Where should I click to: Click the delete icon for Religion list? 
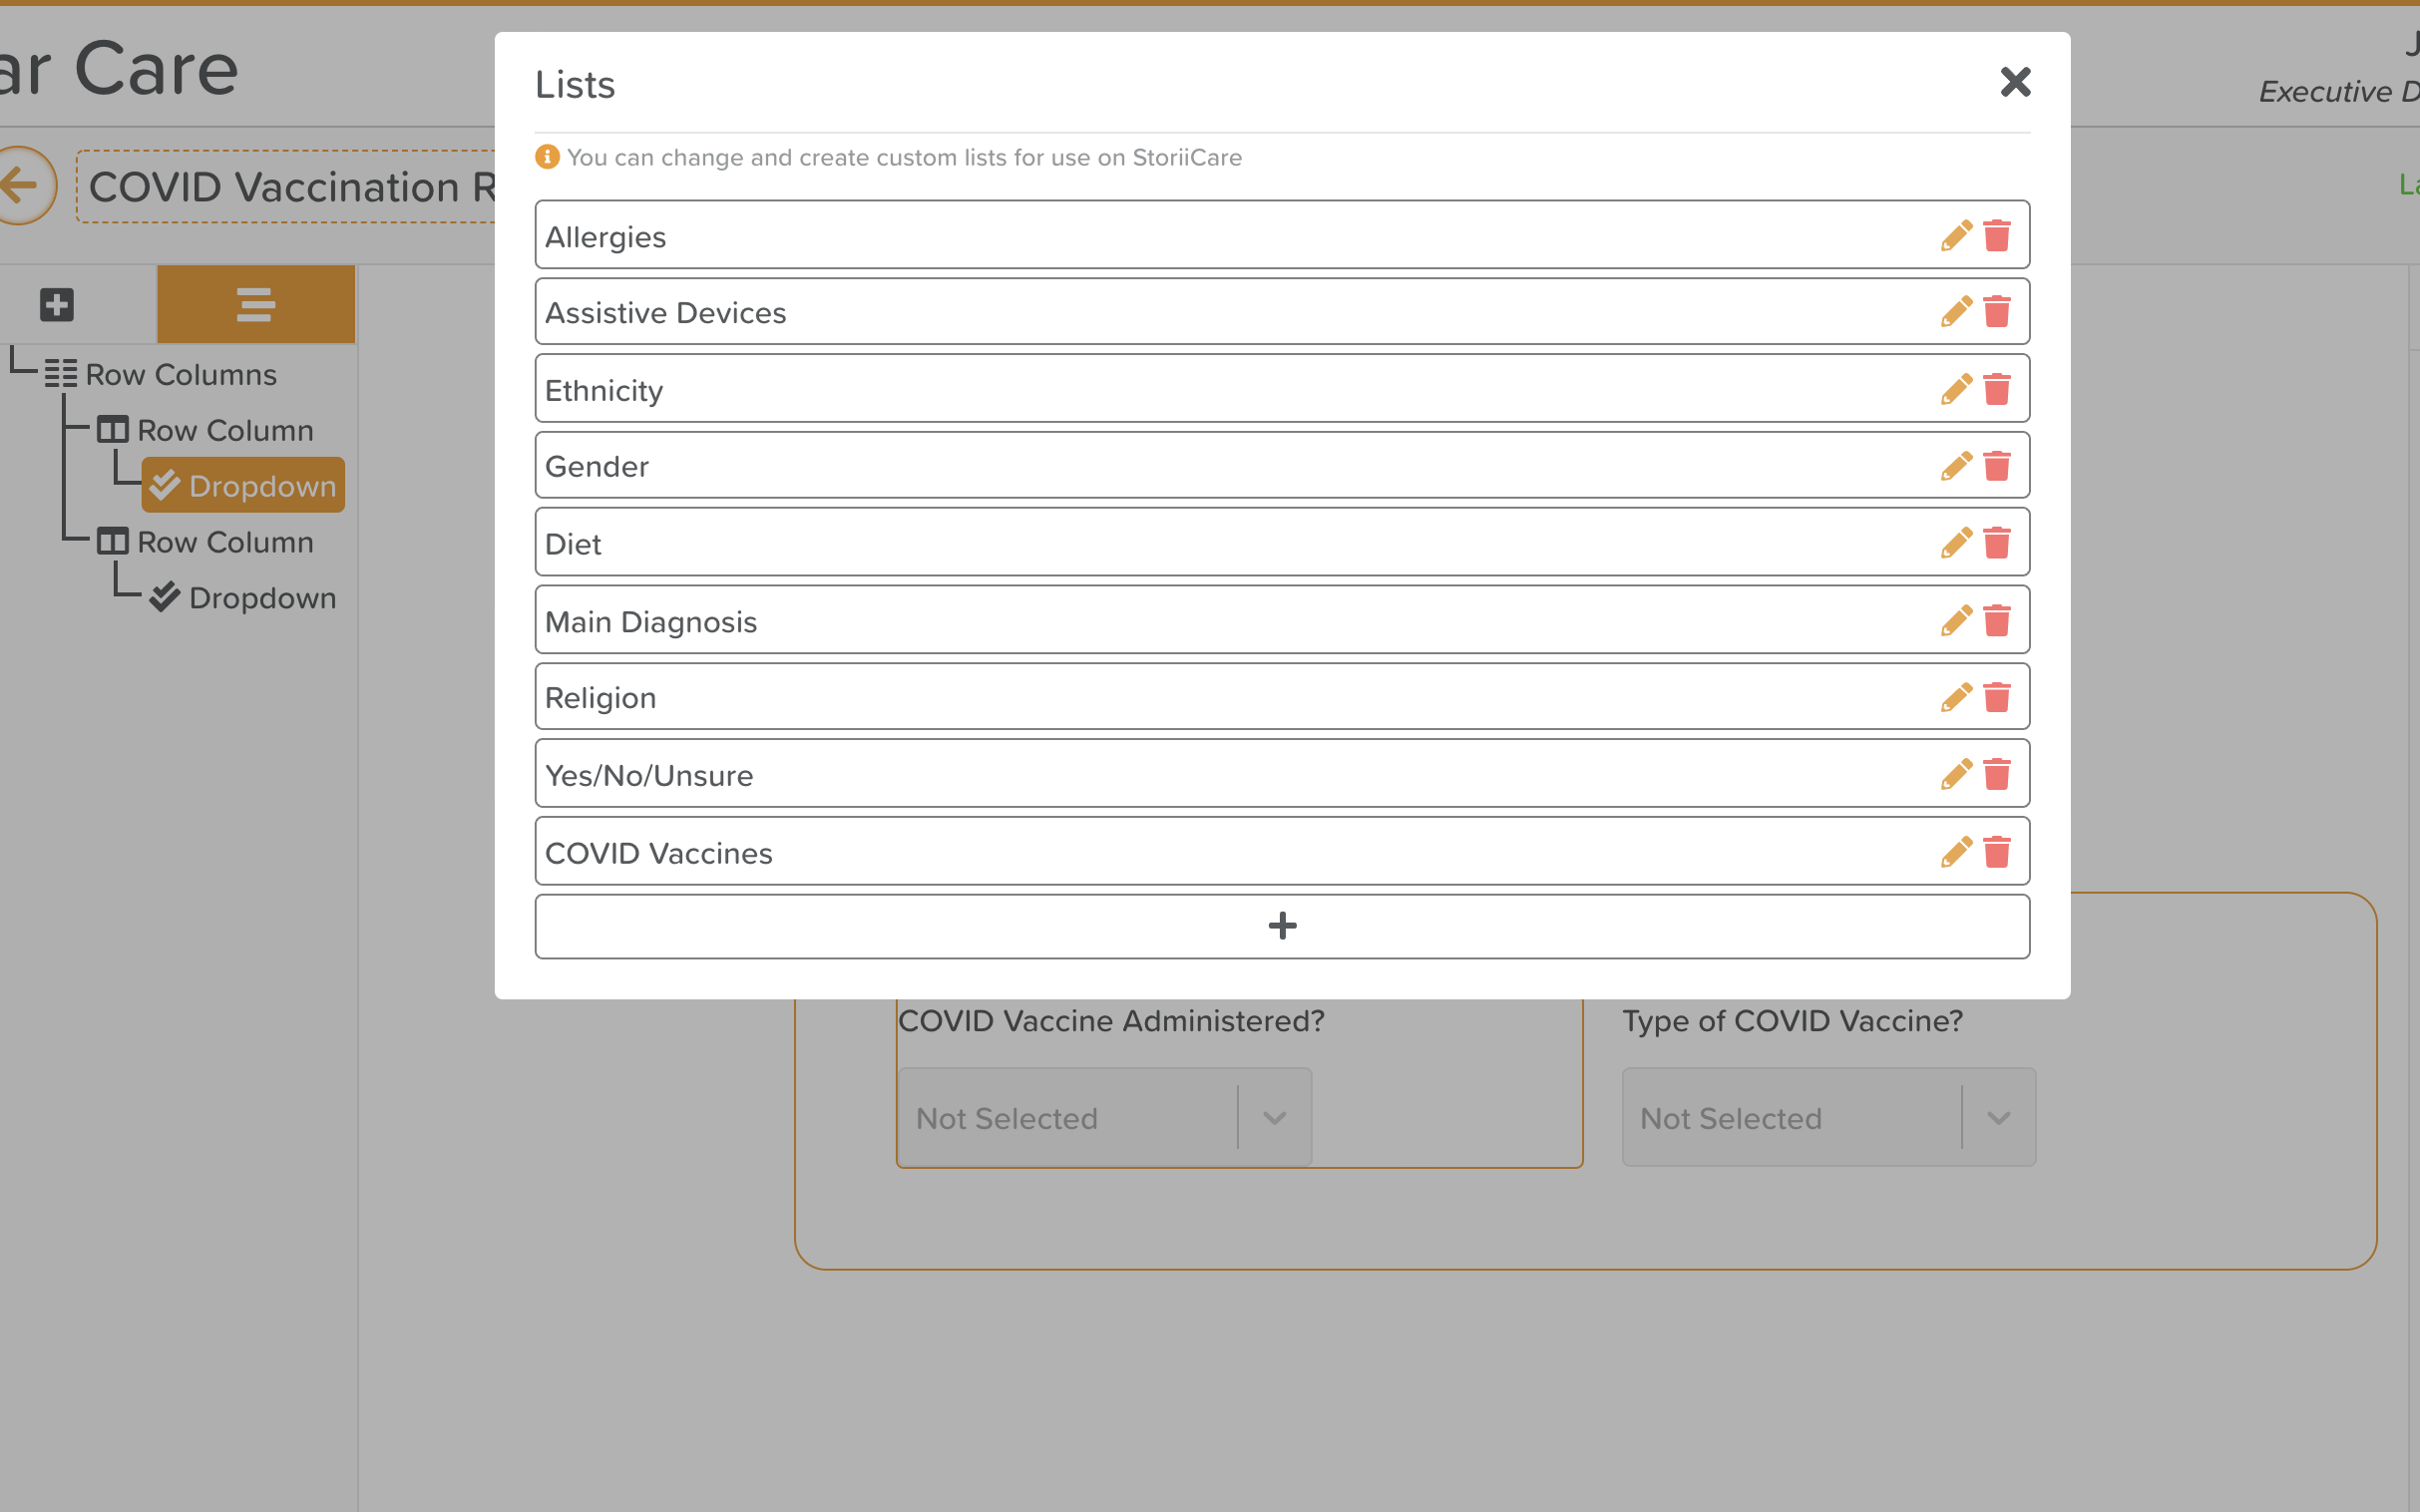(x=1997, y=697)
